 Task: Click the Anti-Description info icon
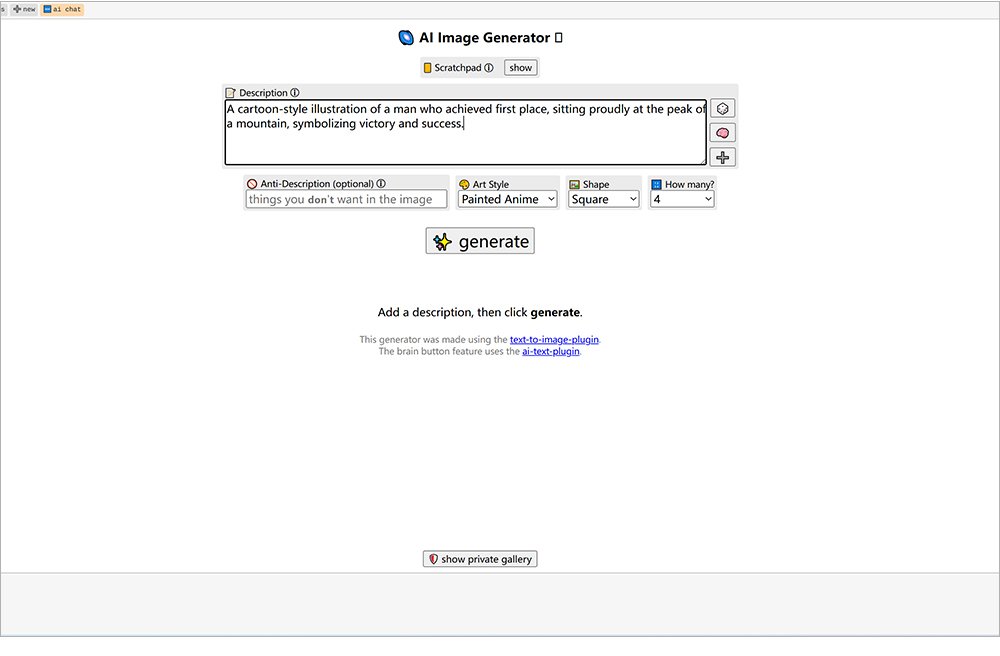click(x=381, y=184)
